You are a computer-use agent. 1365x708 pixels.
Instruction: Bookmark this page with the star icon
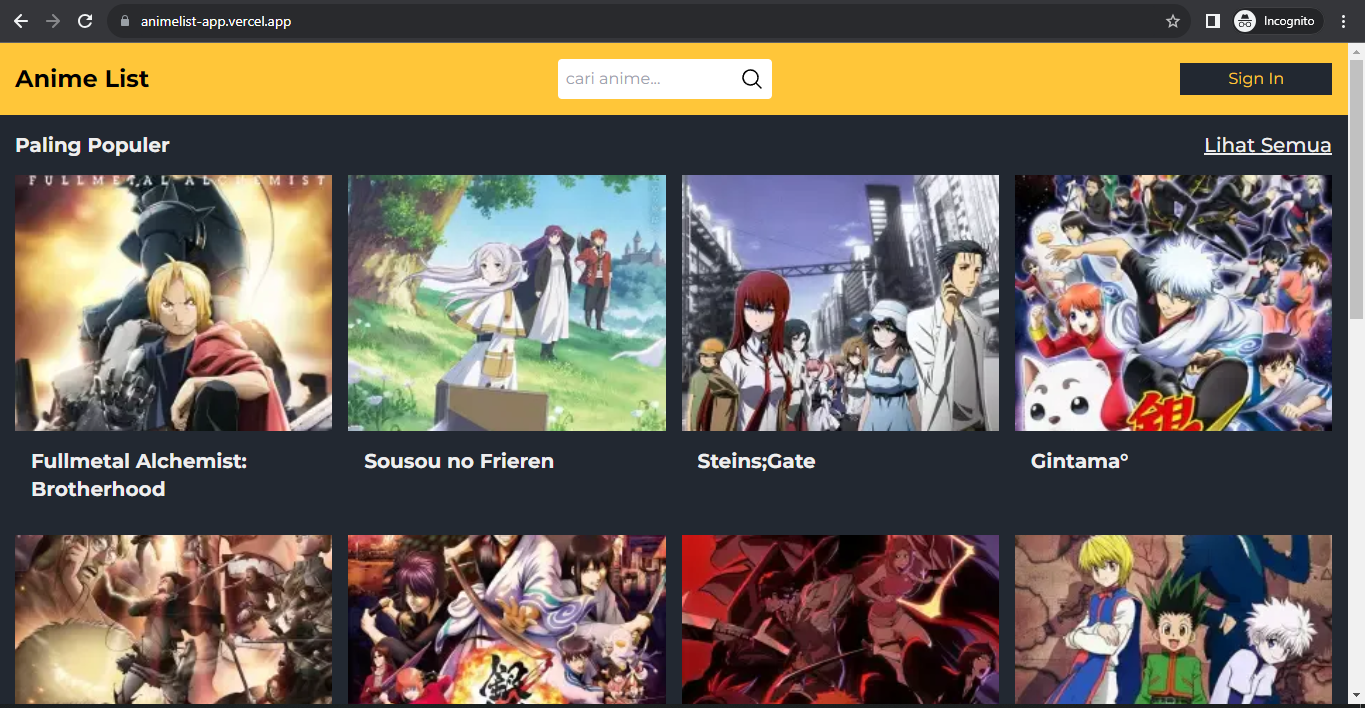pyautogui.click(x=1173, y=21)
